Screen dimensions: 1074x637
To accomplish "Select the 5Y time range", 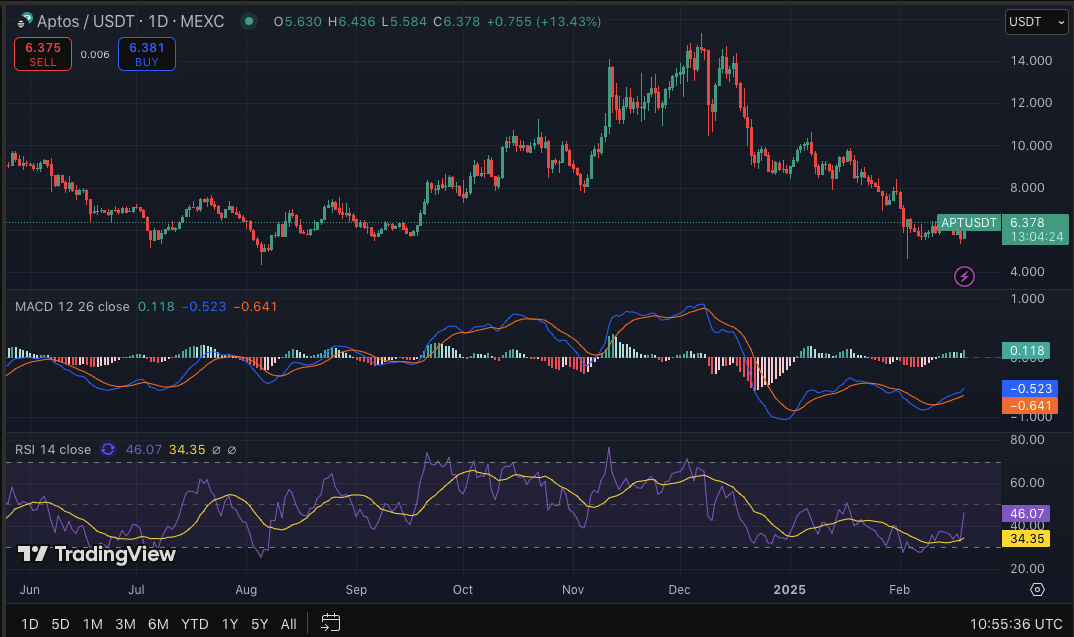I will (260, 624).
